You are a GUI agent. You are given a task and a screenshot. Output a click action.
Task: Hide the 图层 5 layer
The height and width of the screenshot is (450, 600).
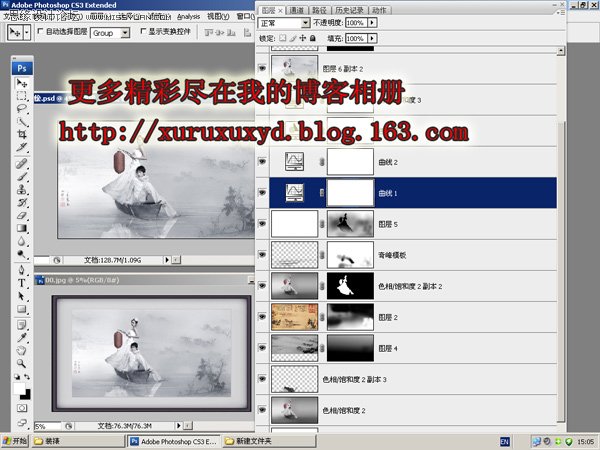pos(262,223)
